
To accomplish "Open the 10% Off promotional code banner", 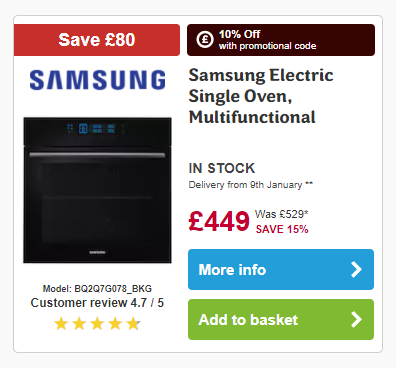I will point(281,40).
